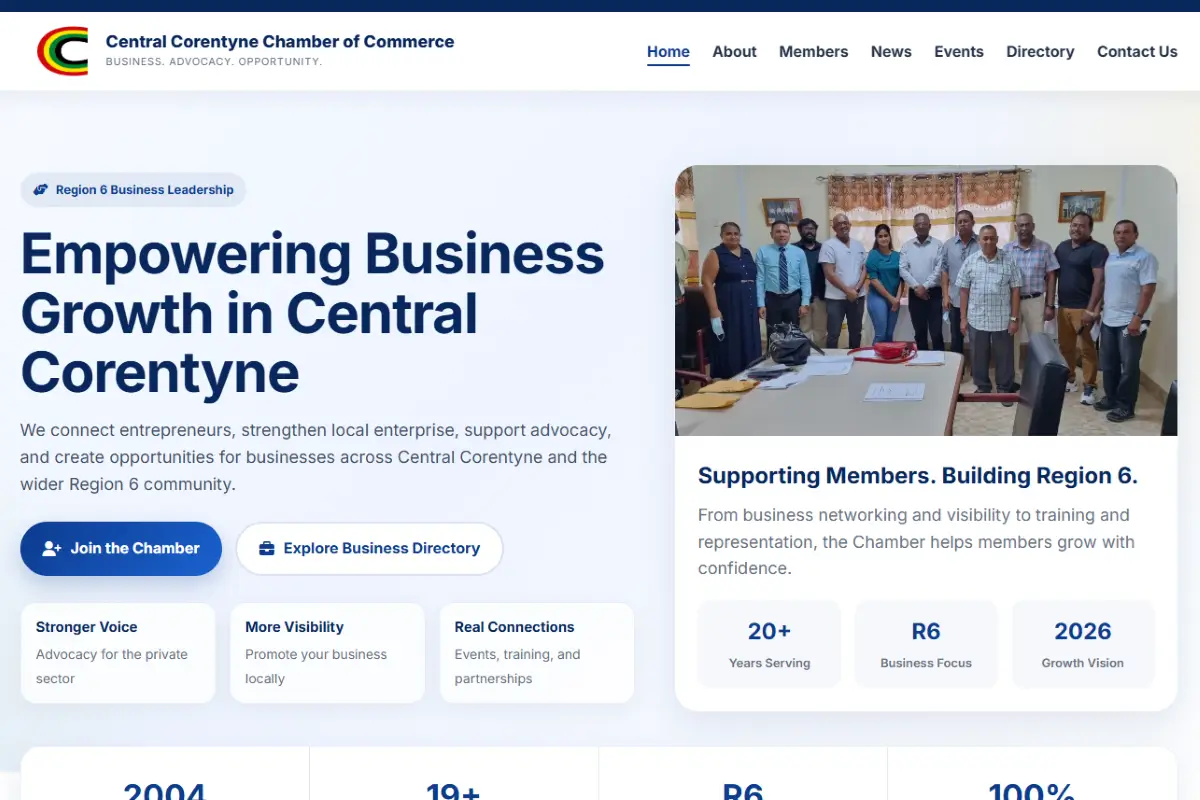
Task: Click the "We connect entrepreneurs" paragraph
Action: pyautogui.click(x=316, y=457)
